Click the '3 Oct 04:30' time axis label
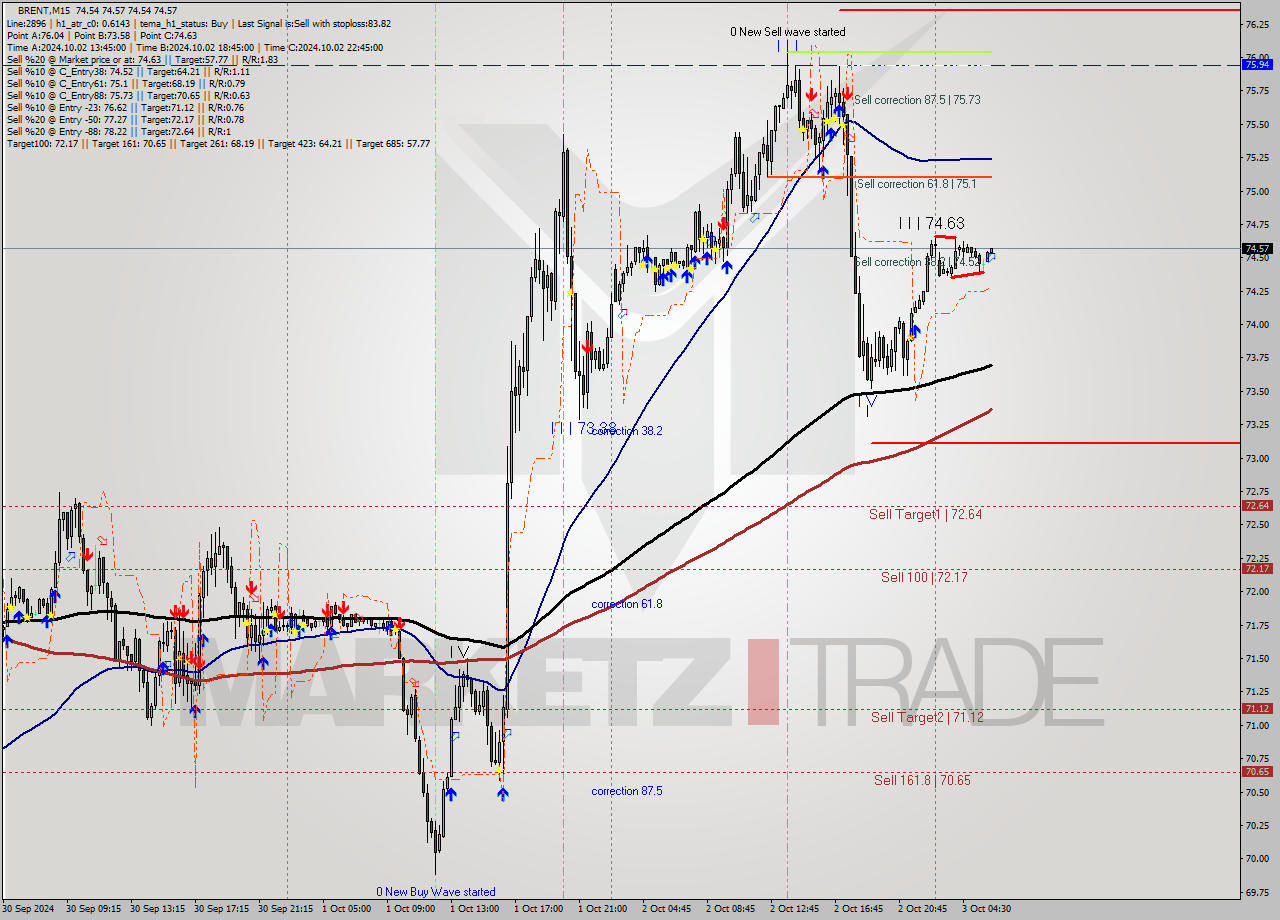The height and width of the screenshot is (920, 1280). coord(987,909)
